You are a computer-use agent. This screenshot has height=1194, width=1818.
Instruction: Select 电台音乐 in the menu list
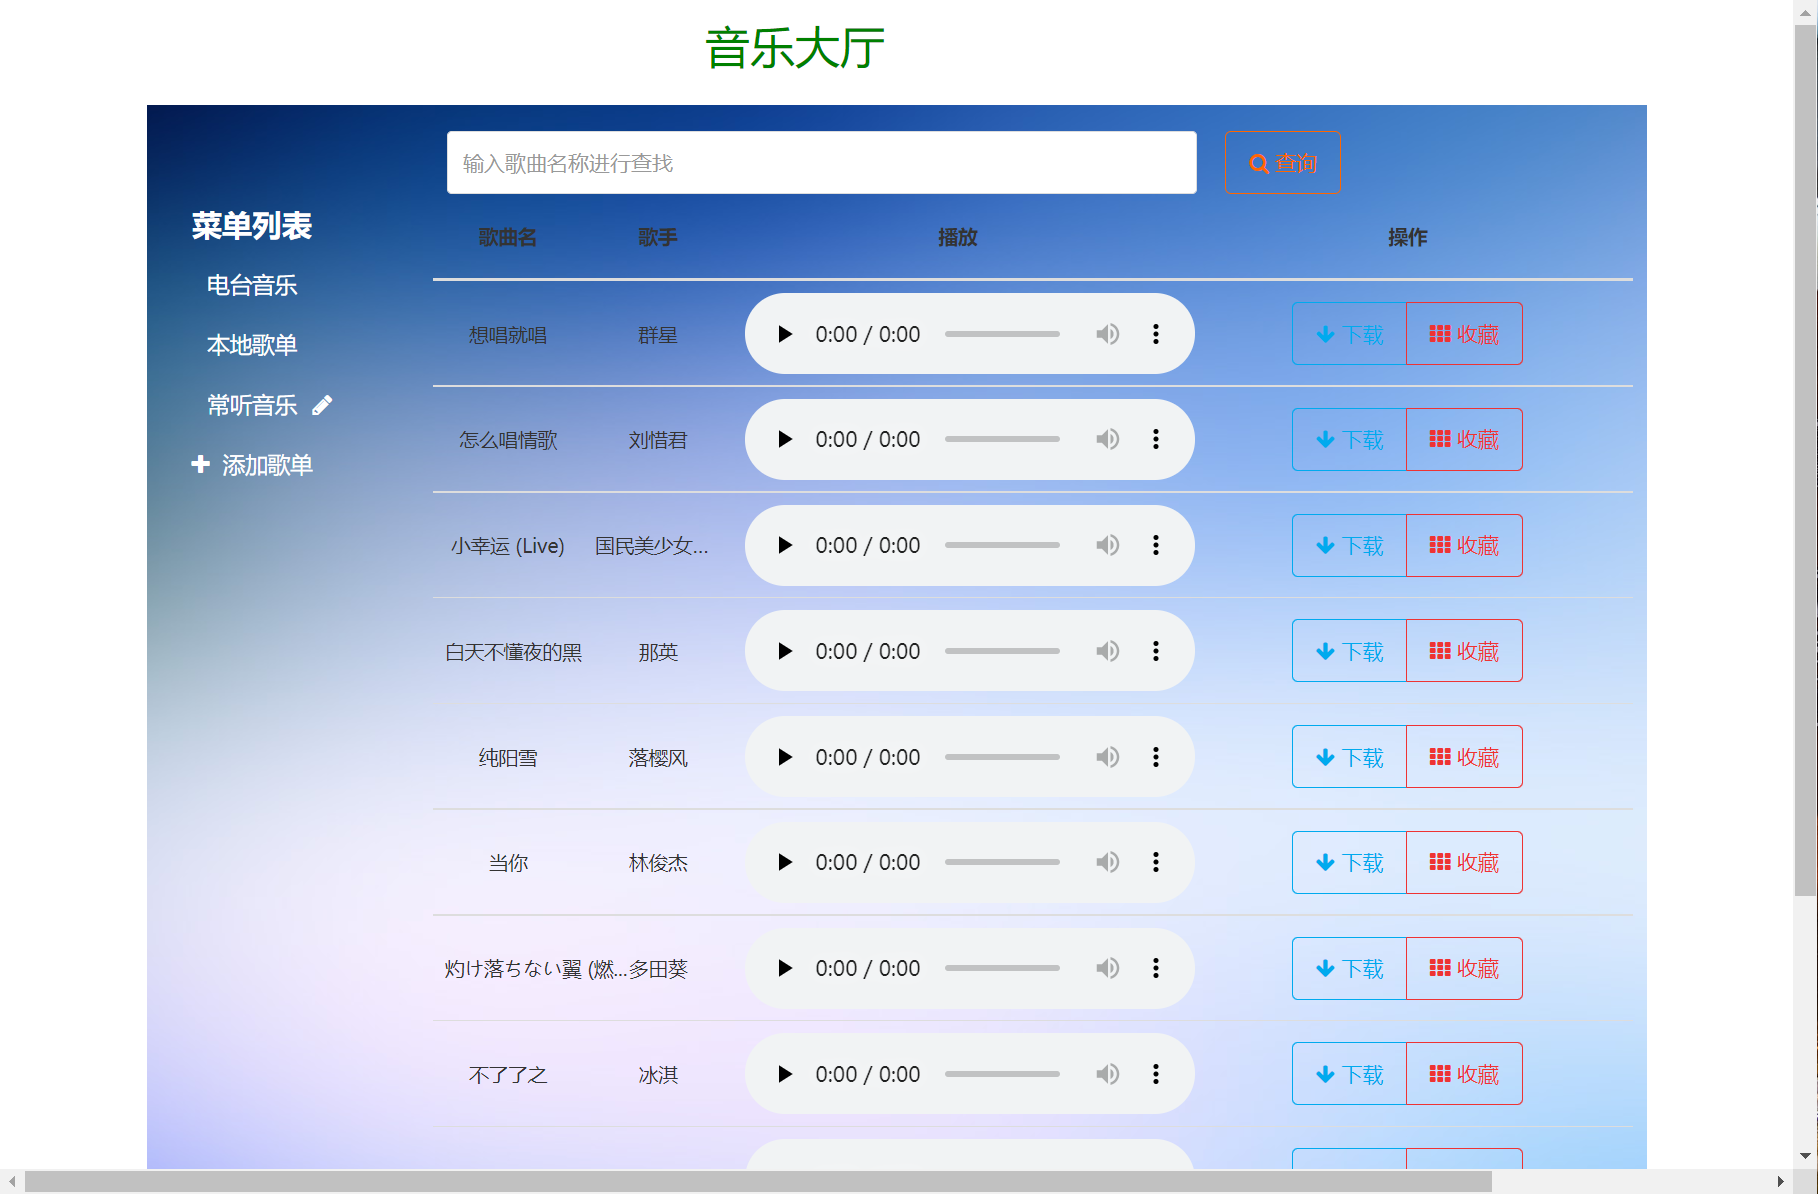tap(251, 285)
